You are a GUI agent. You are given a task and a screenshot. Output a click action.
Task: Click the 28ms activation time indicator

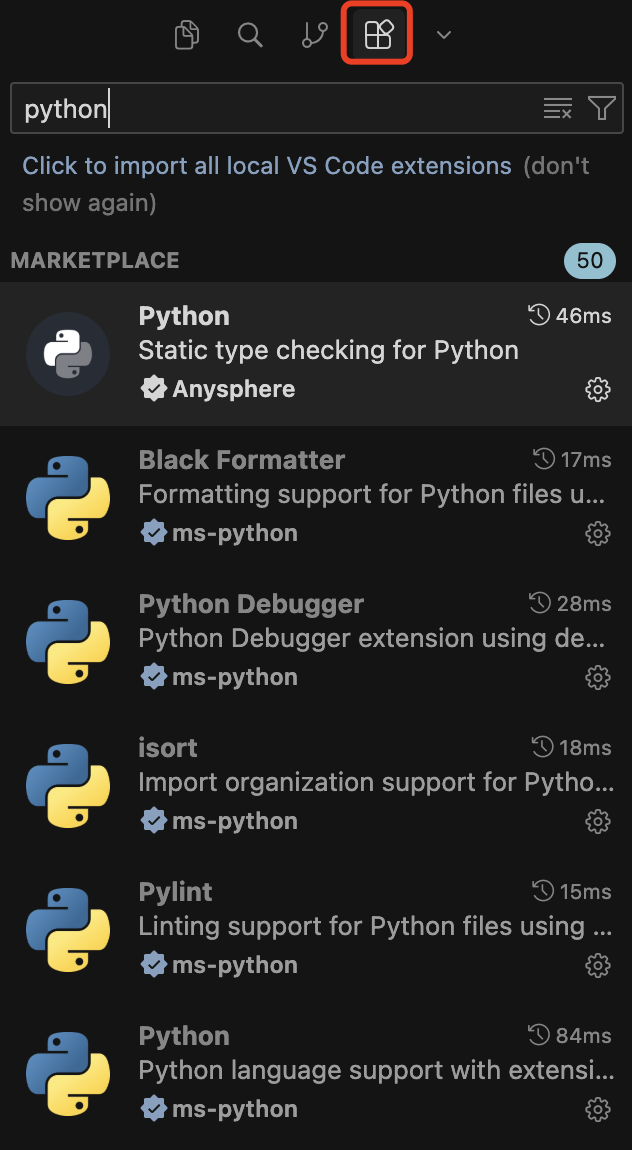(570, 604)
